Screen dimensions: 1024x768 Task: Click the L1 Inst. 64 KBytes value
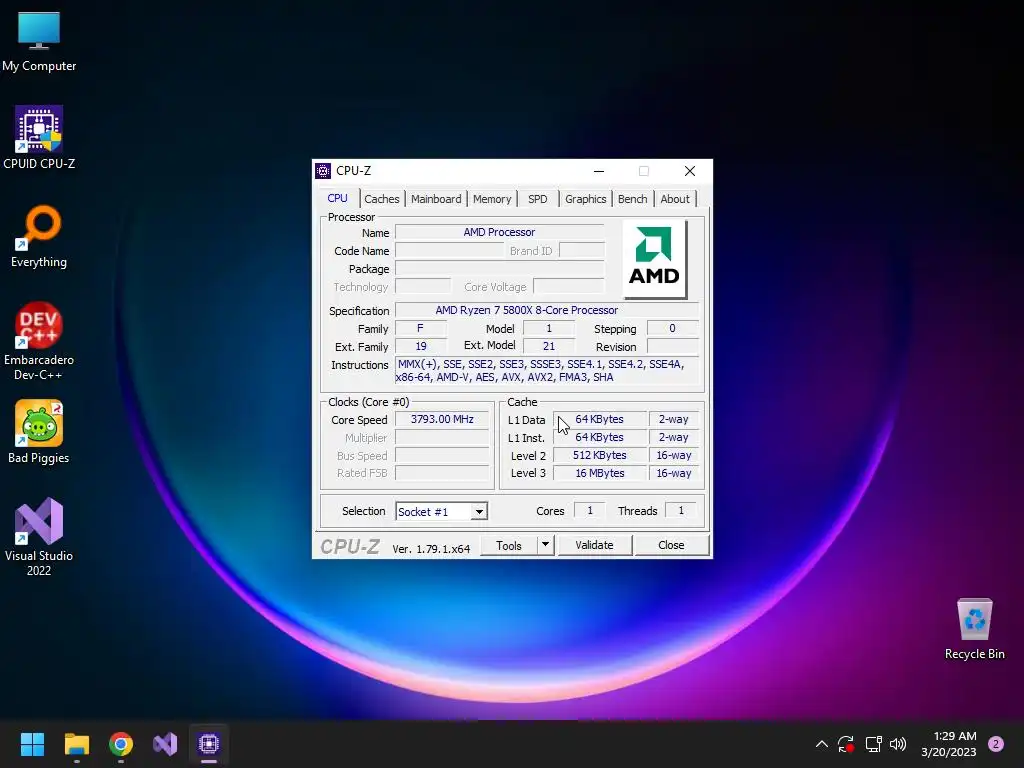[x=600, y=438]
